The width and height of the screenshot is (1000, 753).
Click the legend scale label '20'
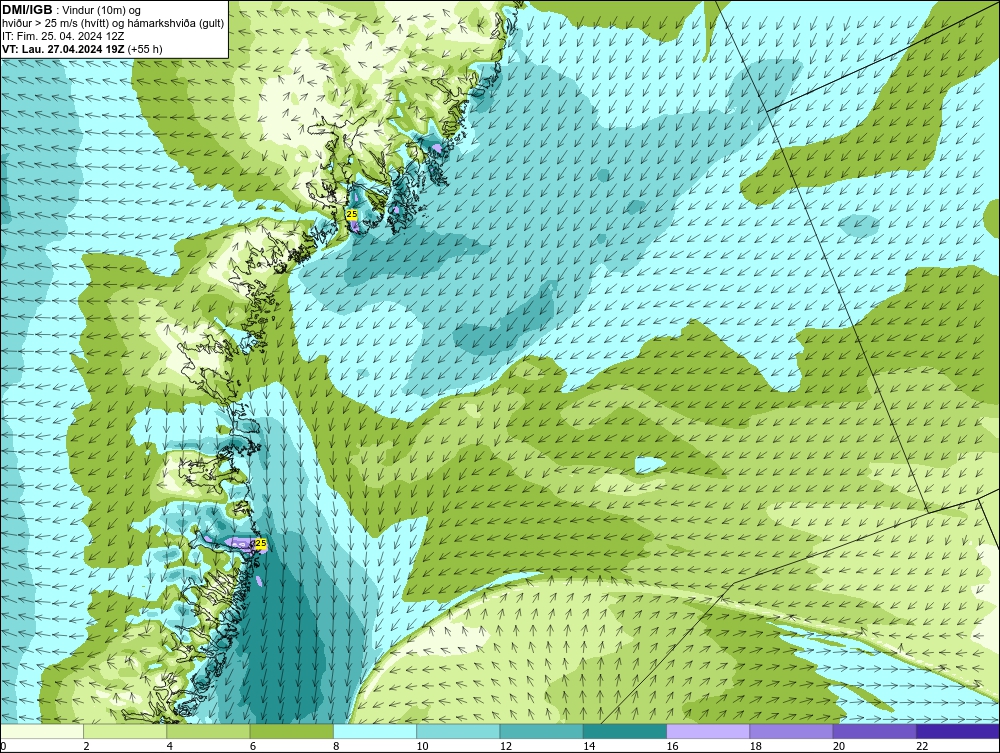pyautogui.click(x=839, y=746)
